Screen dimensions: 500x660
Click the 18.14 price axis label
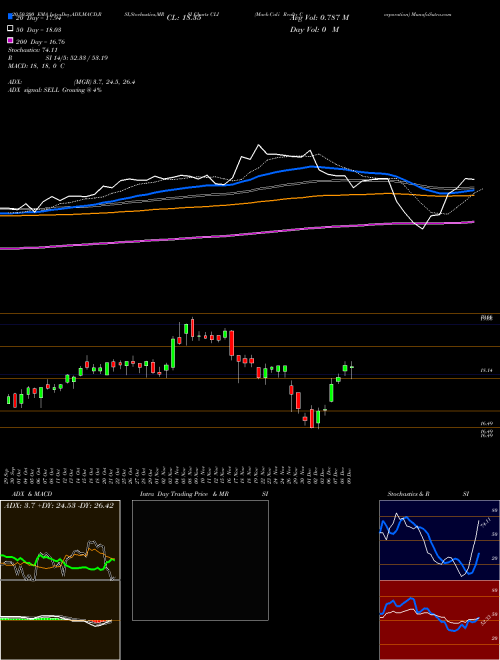click(x=487, y=370)
